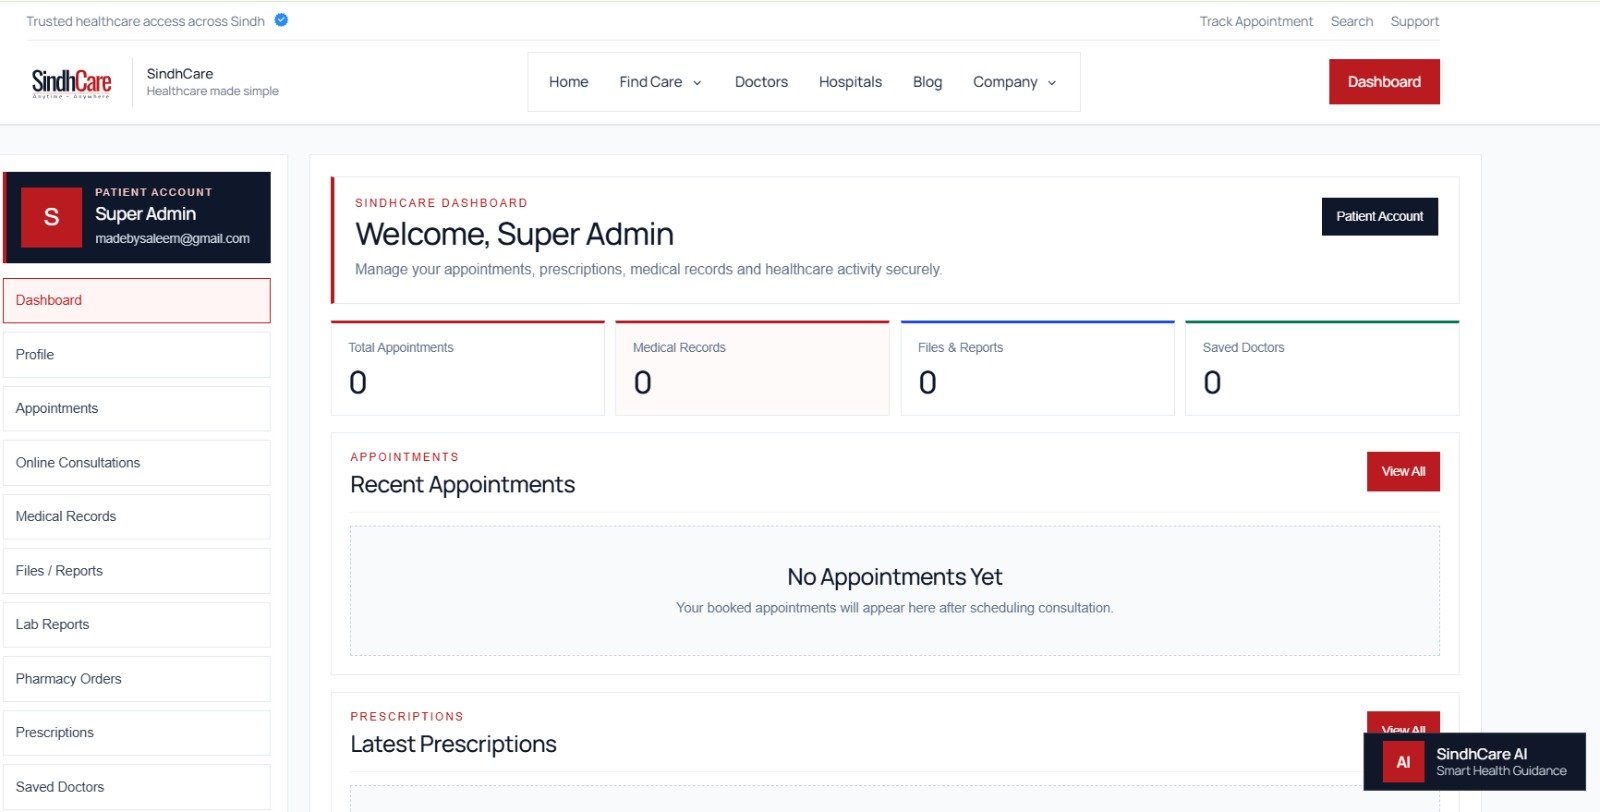Open Appointments in the sidebar
Screen dimensions: 1600x812
pos(137,408)
